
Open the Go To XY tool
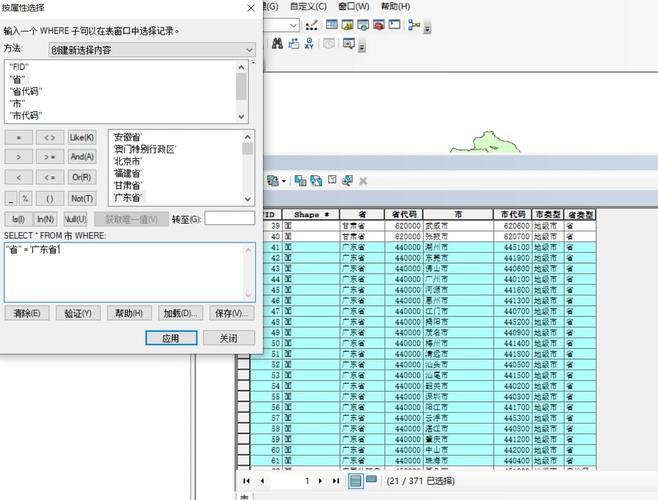coord(309,44)
